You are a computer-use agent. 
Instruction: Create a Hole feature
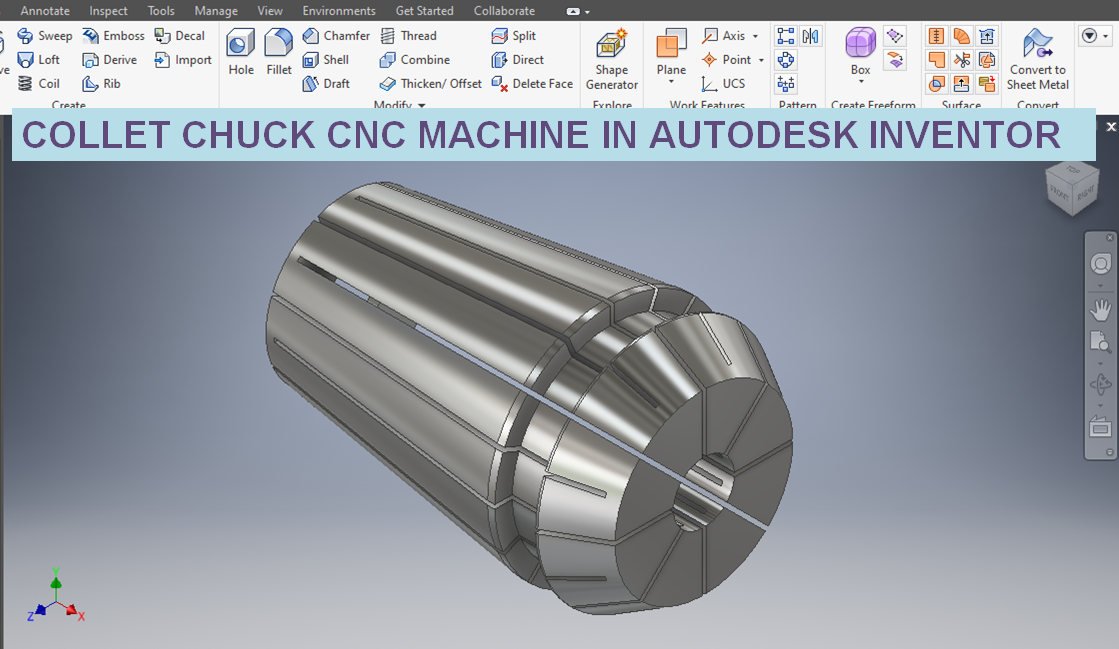pos(240,52)
